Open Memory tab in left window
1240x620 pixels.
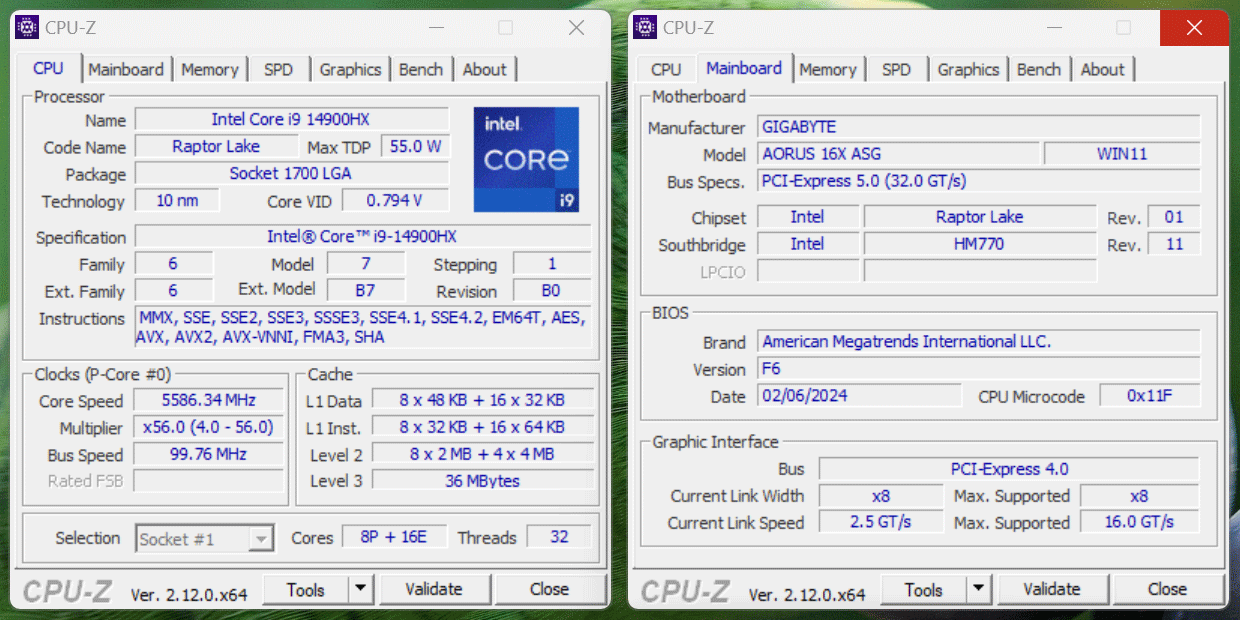click(210, 70)
